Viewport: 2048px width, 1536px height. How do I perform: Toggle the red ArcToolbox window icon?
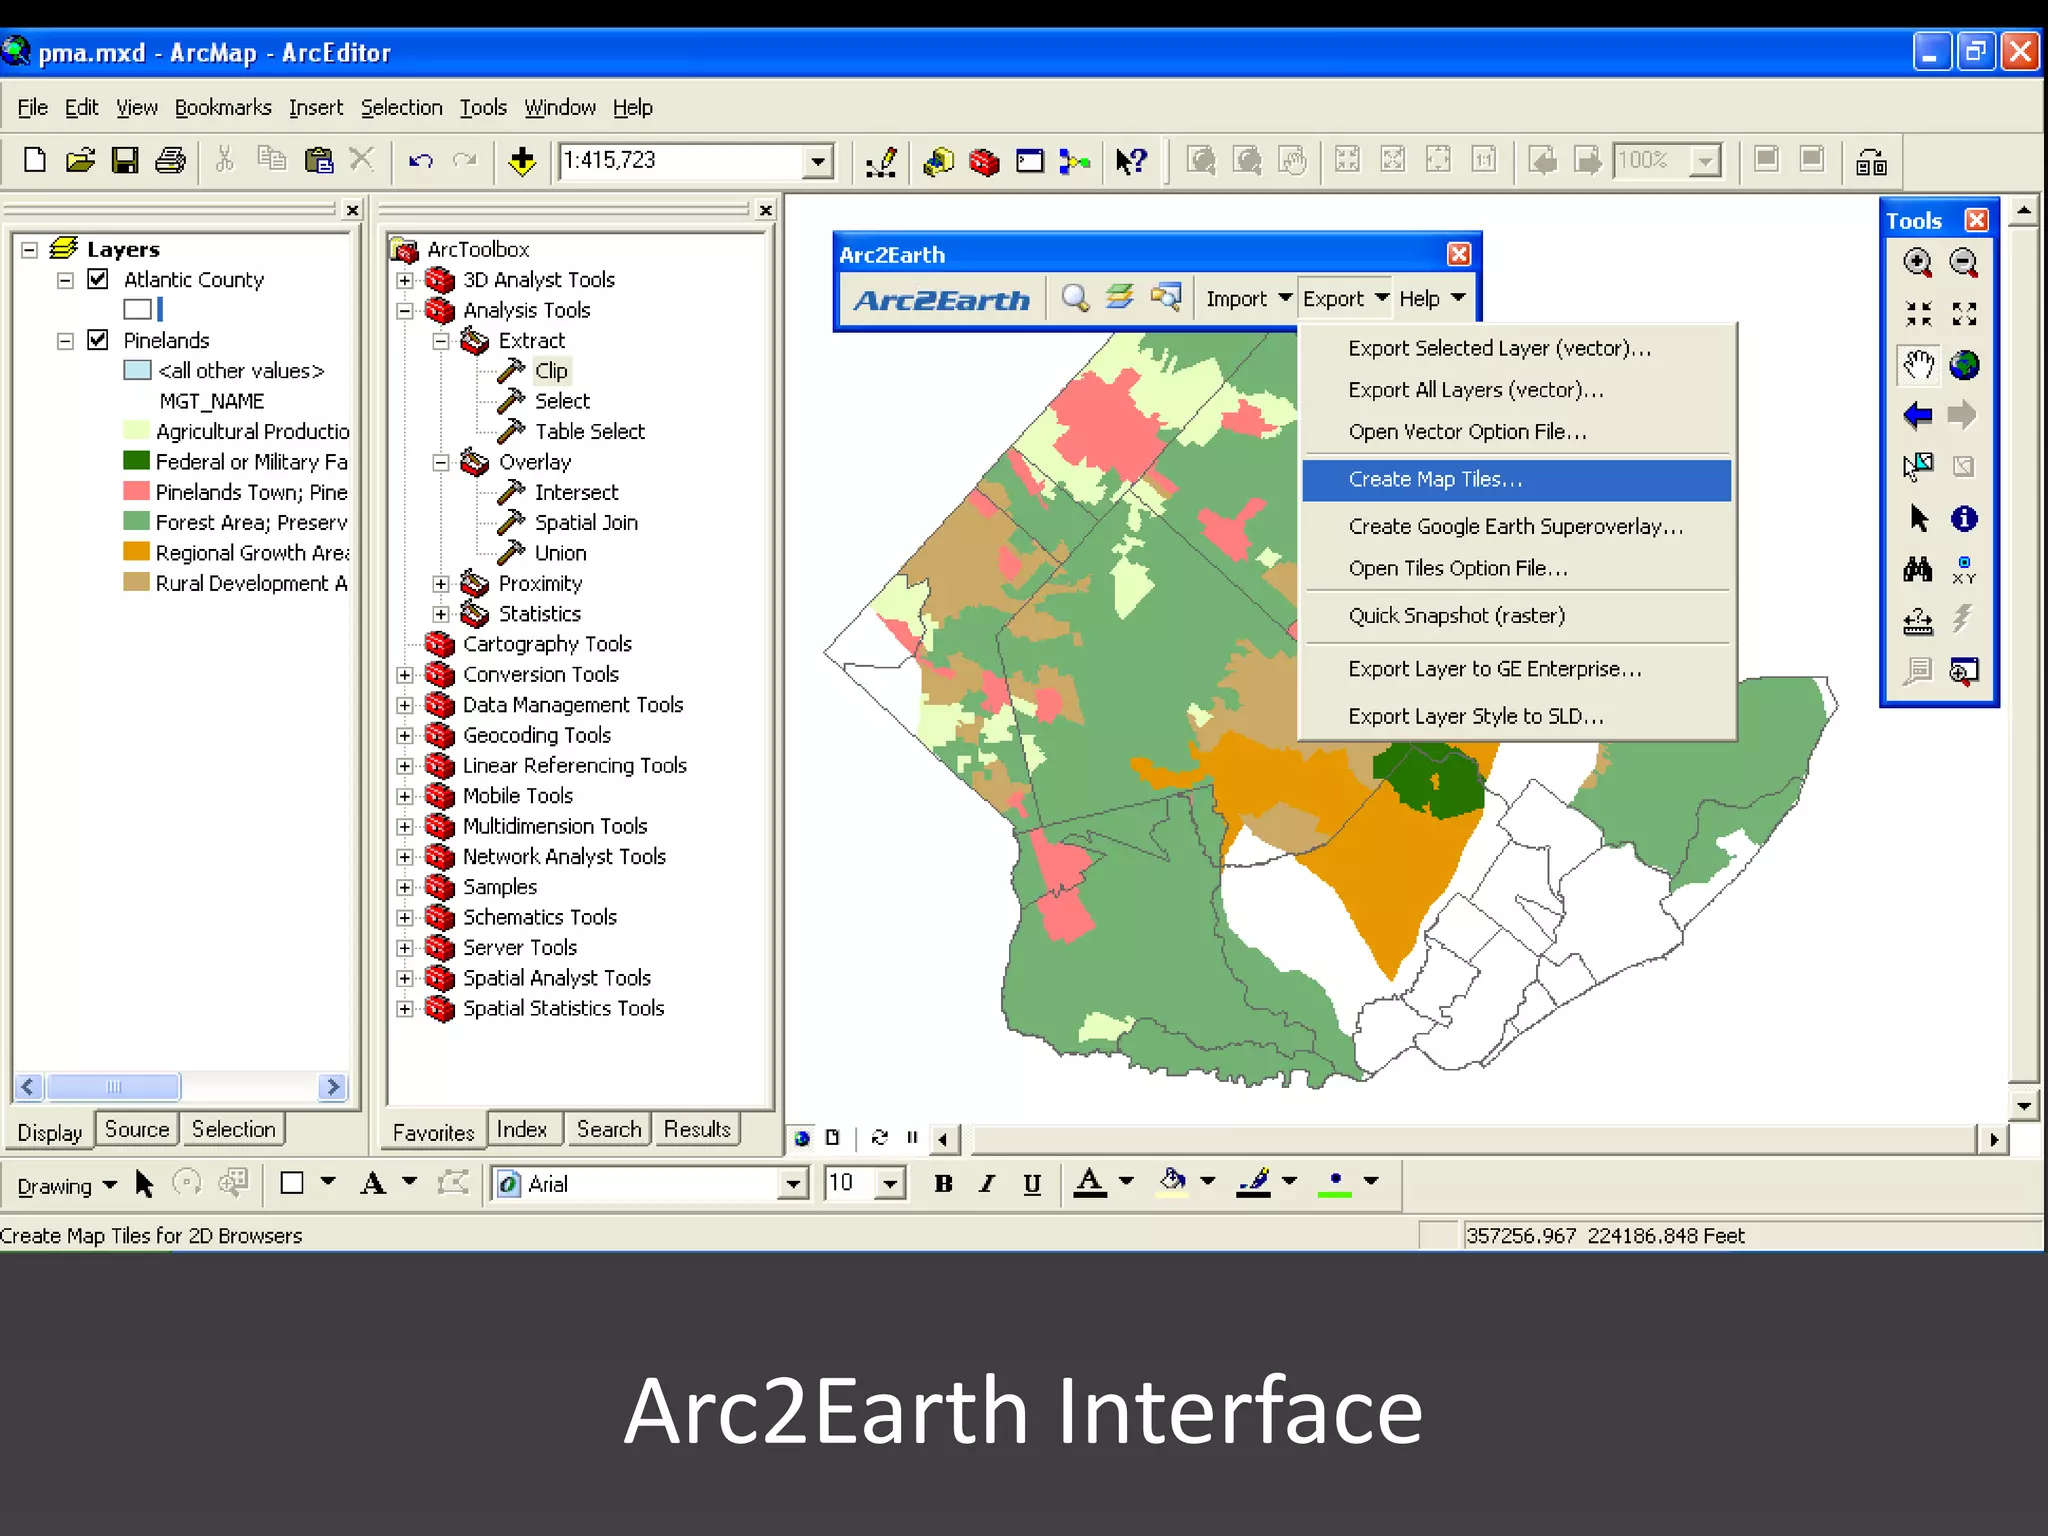click(x=984, y=161)
